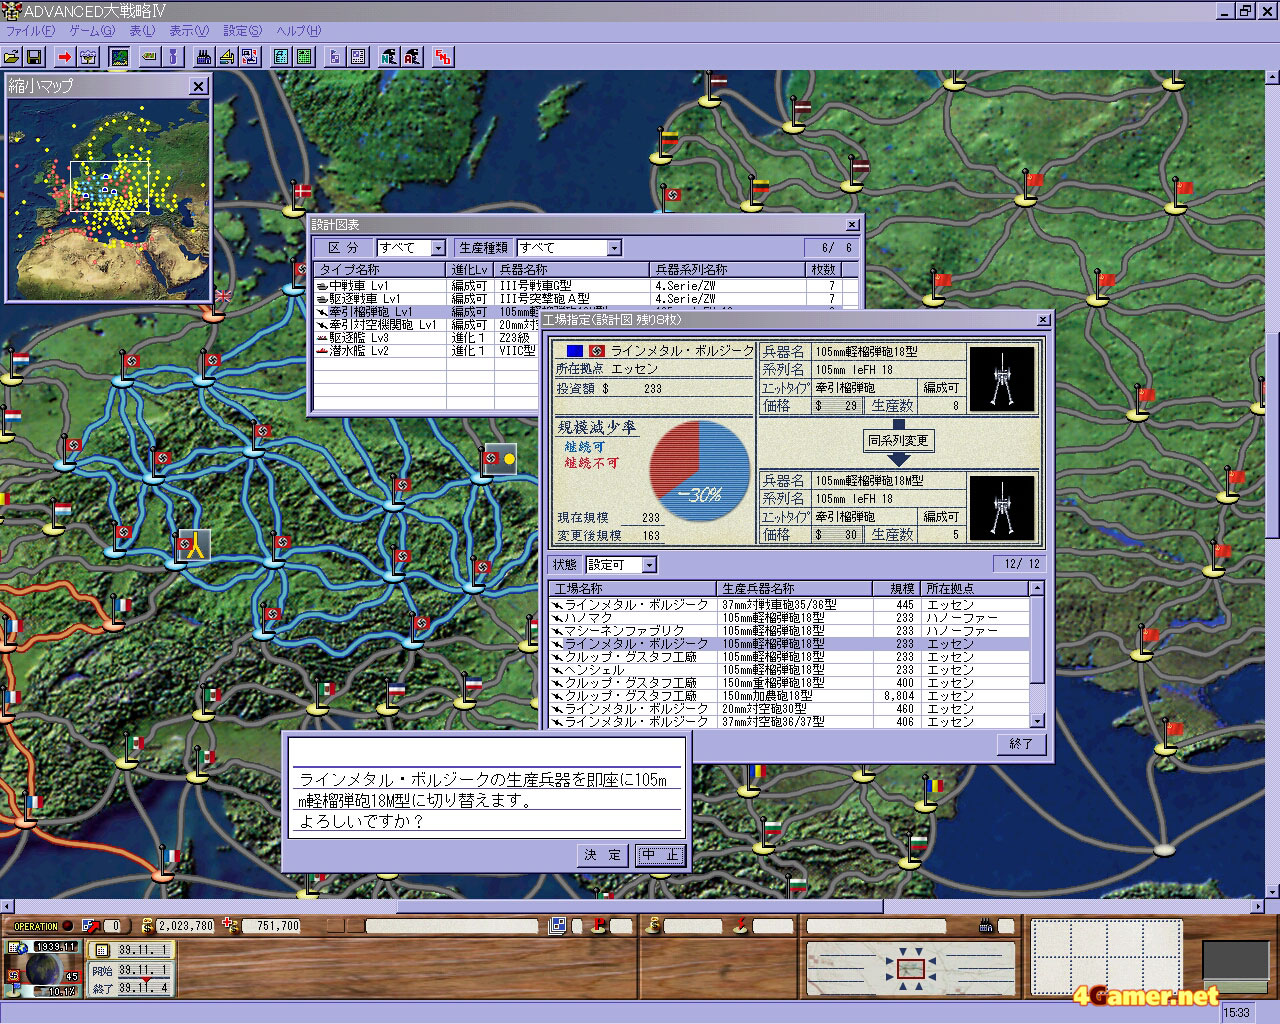Click the settings panel toolbar icon
The image size is (1280, 1024).
coord(358,56)
